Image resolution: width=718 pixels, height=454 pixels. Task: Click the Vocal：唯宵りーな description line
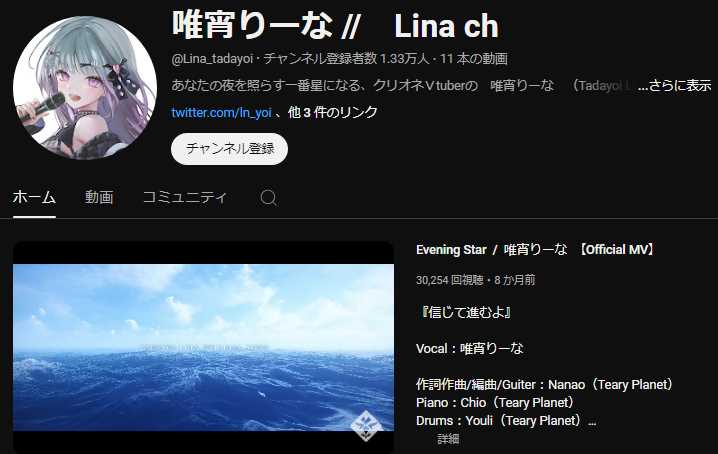[x=470, y=349]
